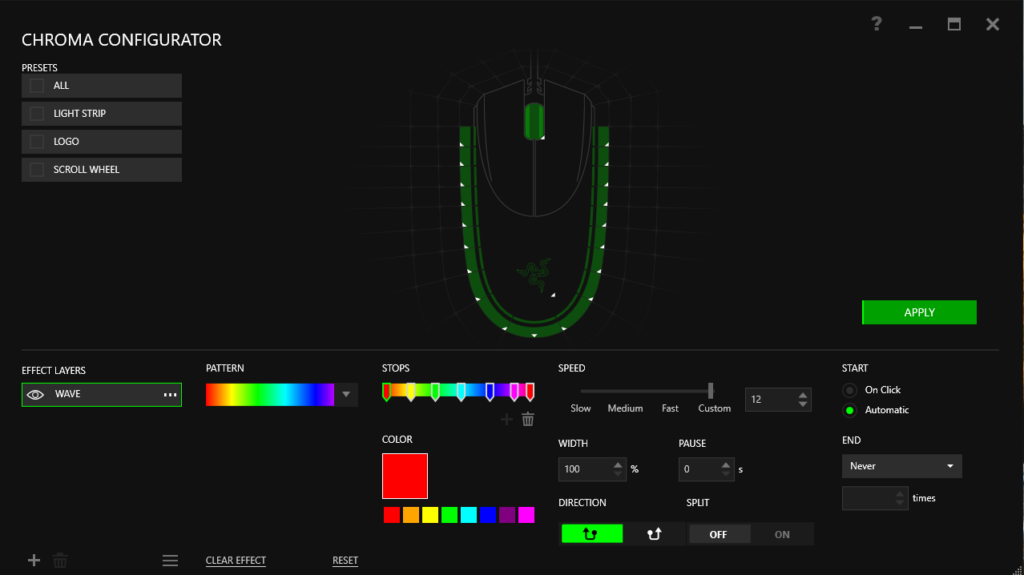Viewport: 1024px width, 575px height.
Task: Select the Automatic start option
Action: point(850,410)
